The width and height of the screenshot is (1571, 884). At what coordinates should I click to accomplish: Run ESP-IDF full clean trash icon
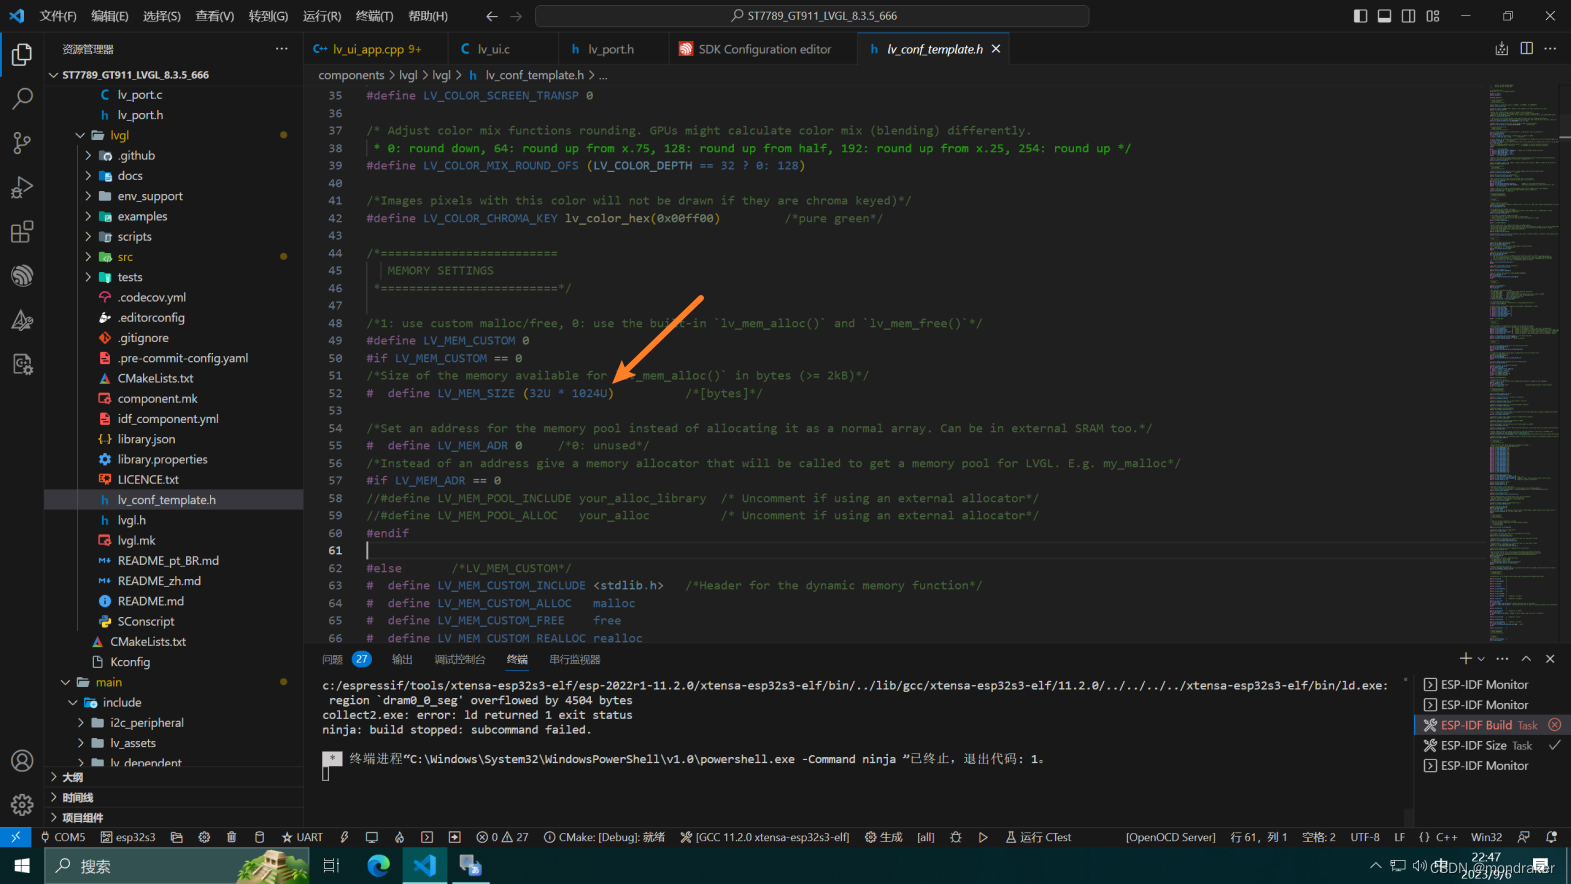pos(232,837)
